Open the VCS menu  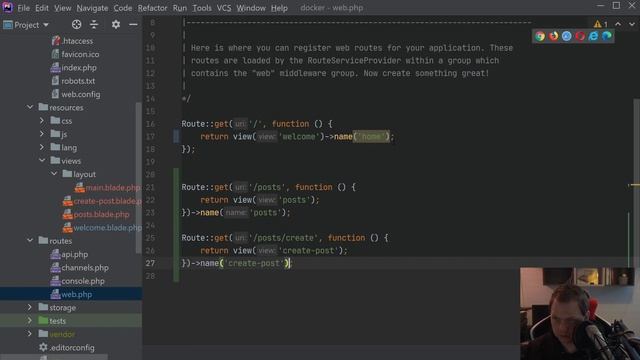(x=224, y=8)
